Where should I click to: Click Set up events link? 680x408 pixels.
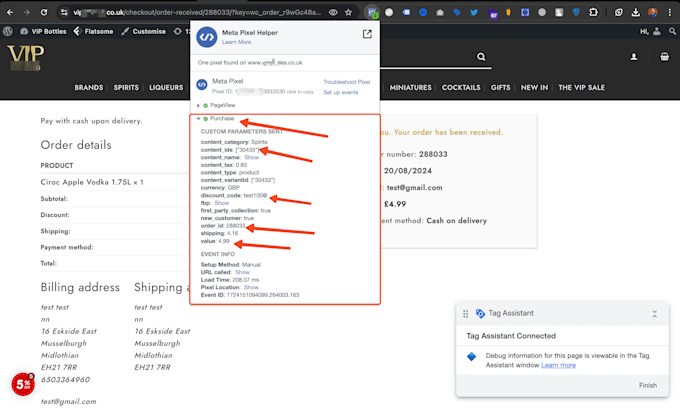pos(341,92)
